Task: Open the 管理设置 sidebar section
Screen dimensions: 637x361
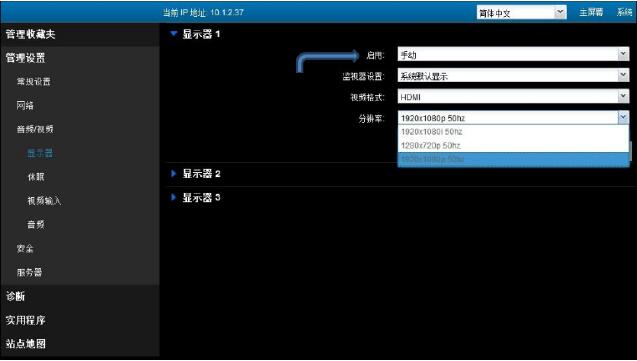Action: [x=25, y=58]
